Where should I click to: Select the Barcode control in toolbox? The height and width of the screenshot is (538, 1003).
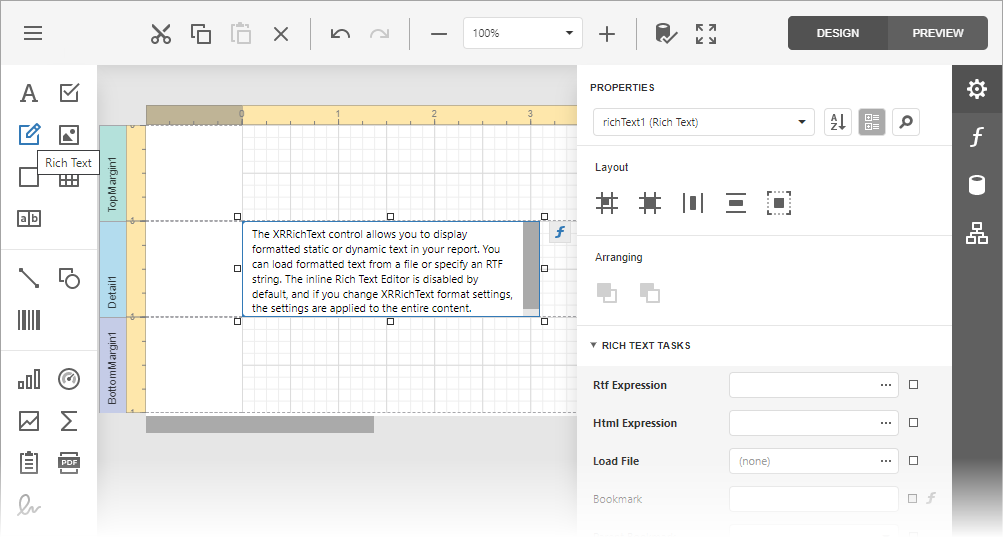[x=29, y=320]
